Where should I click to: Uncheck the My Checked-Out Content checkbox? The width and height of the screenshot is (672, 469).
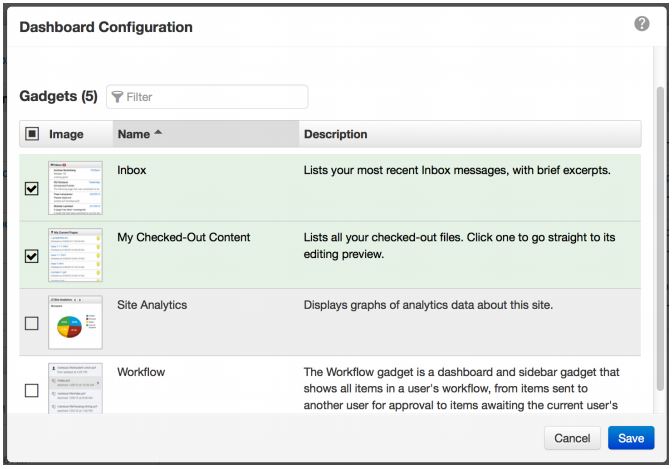(30, 256)
